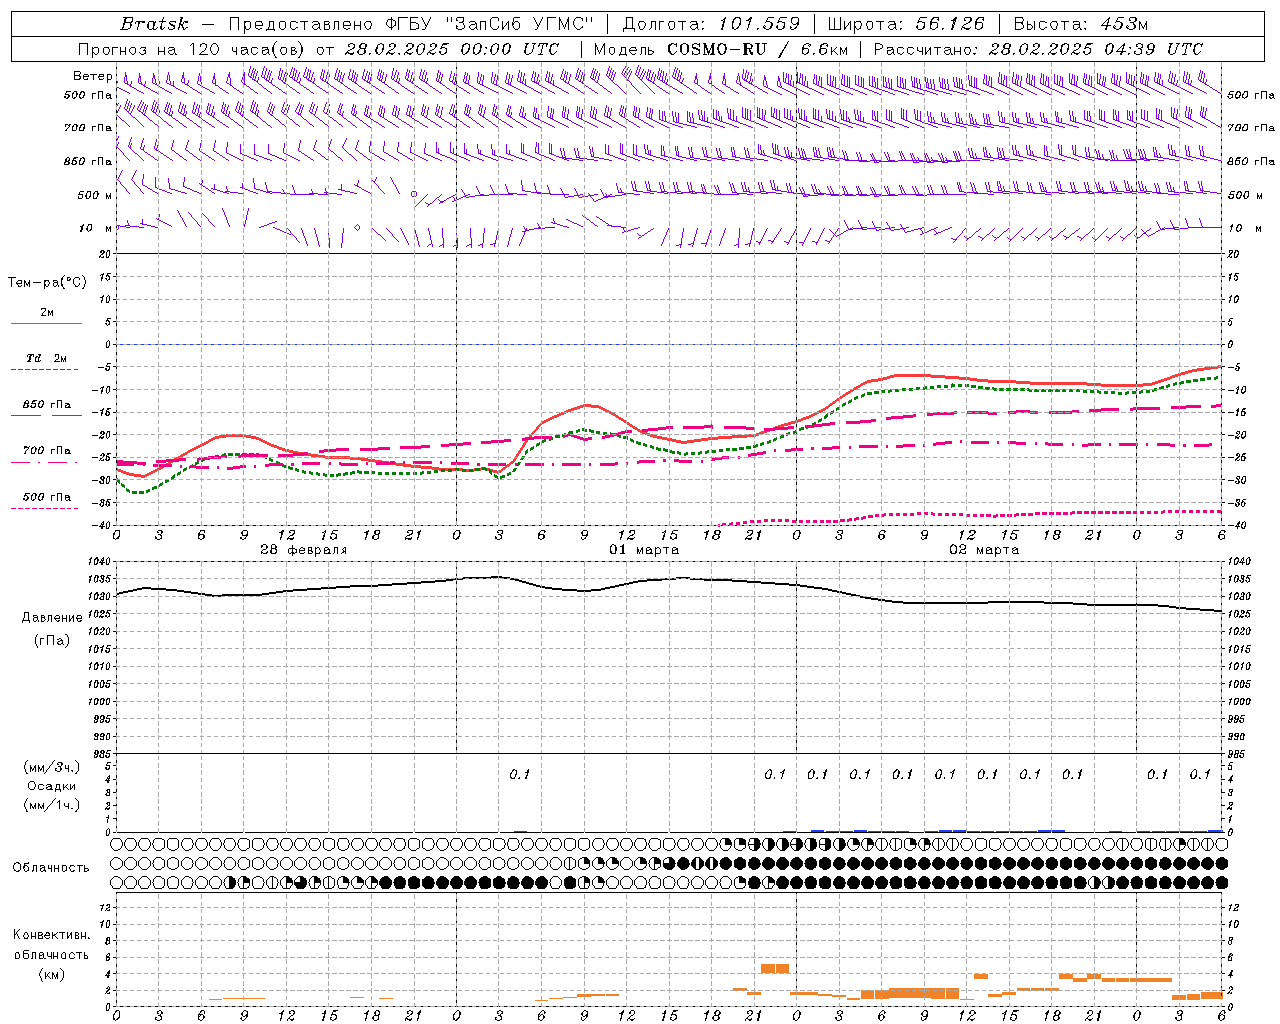Click the "Тем-ра(°C)" temperature panel label
1280x1024 pixels.
point(47,283)
